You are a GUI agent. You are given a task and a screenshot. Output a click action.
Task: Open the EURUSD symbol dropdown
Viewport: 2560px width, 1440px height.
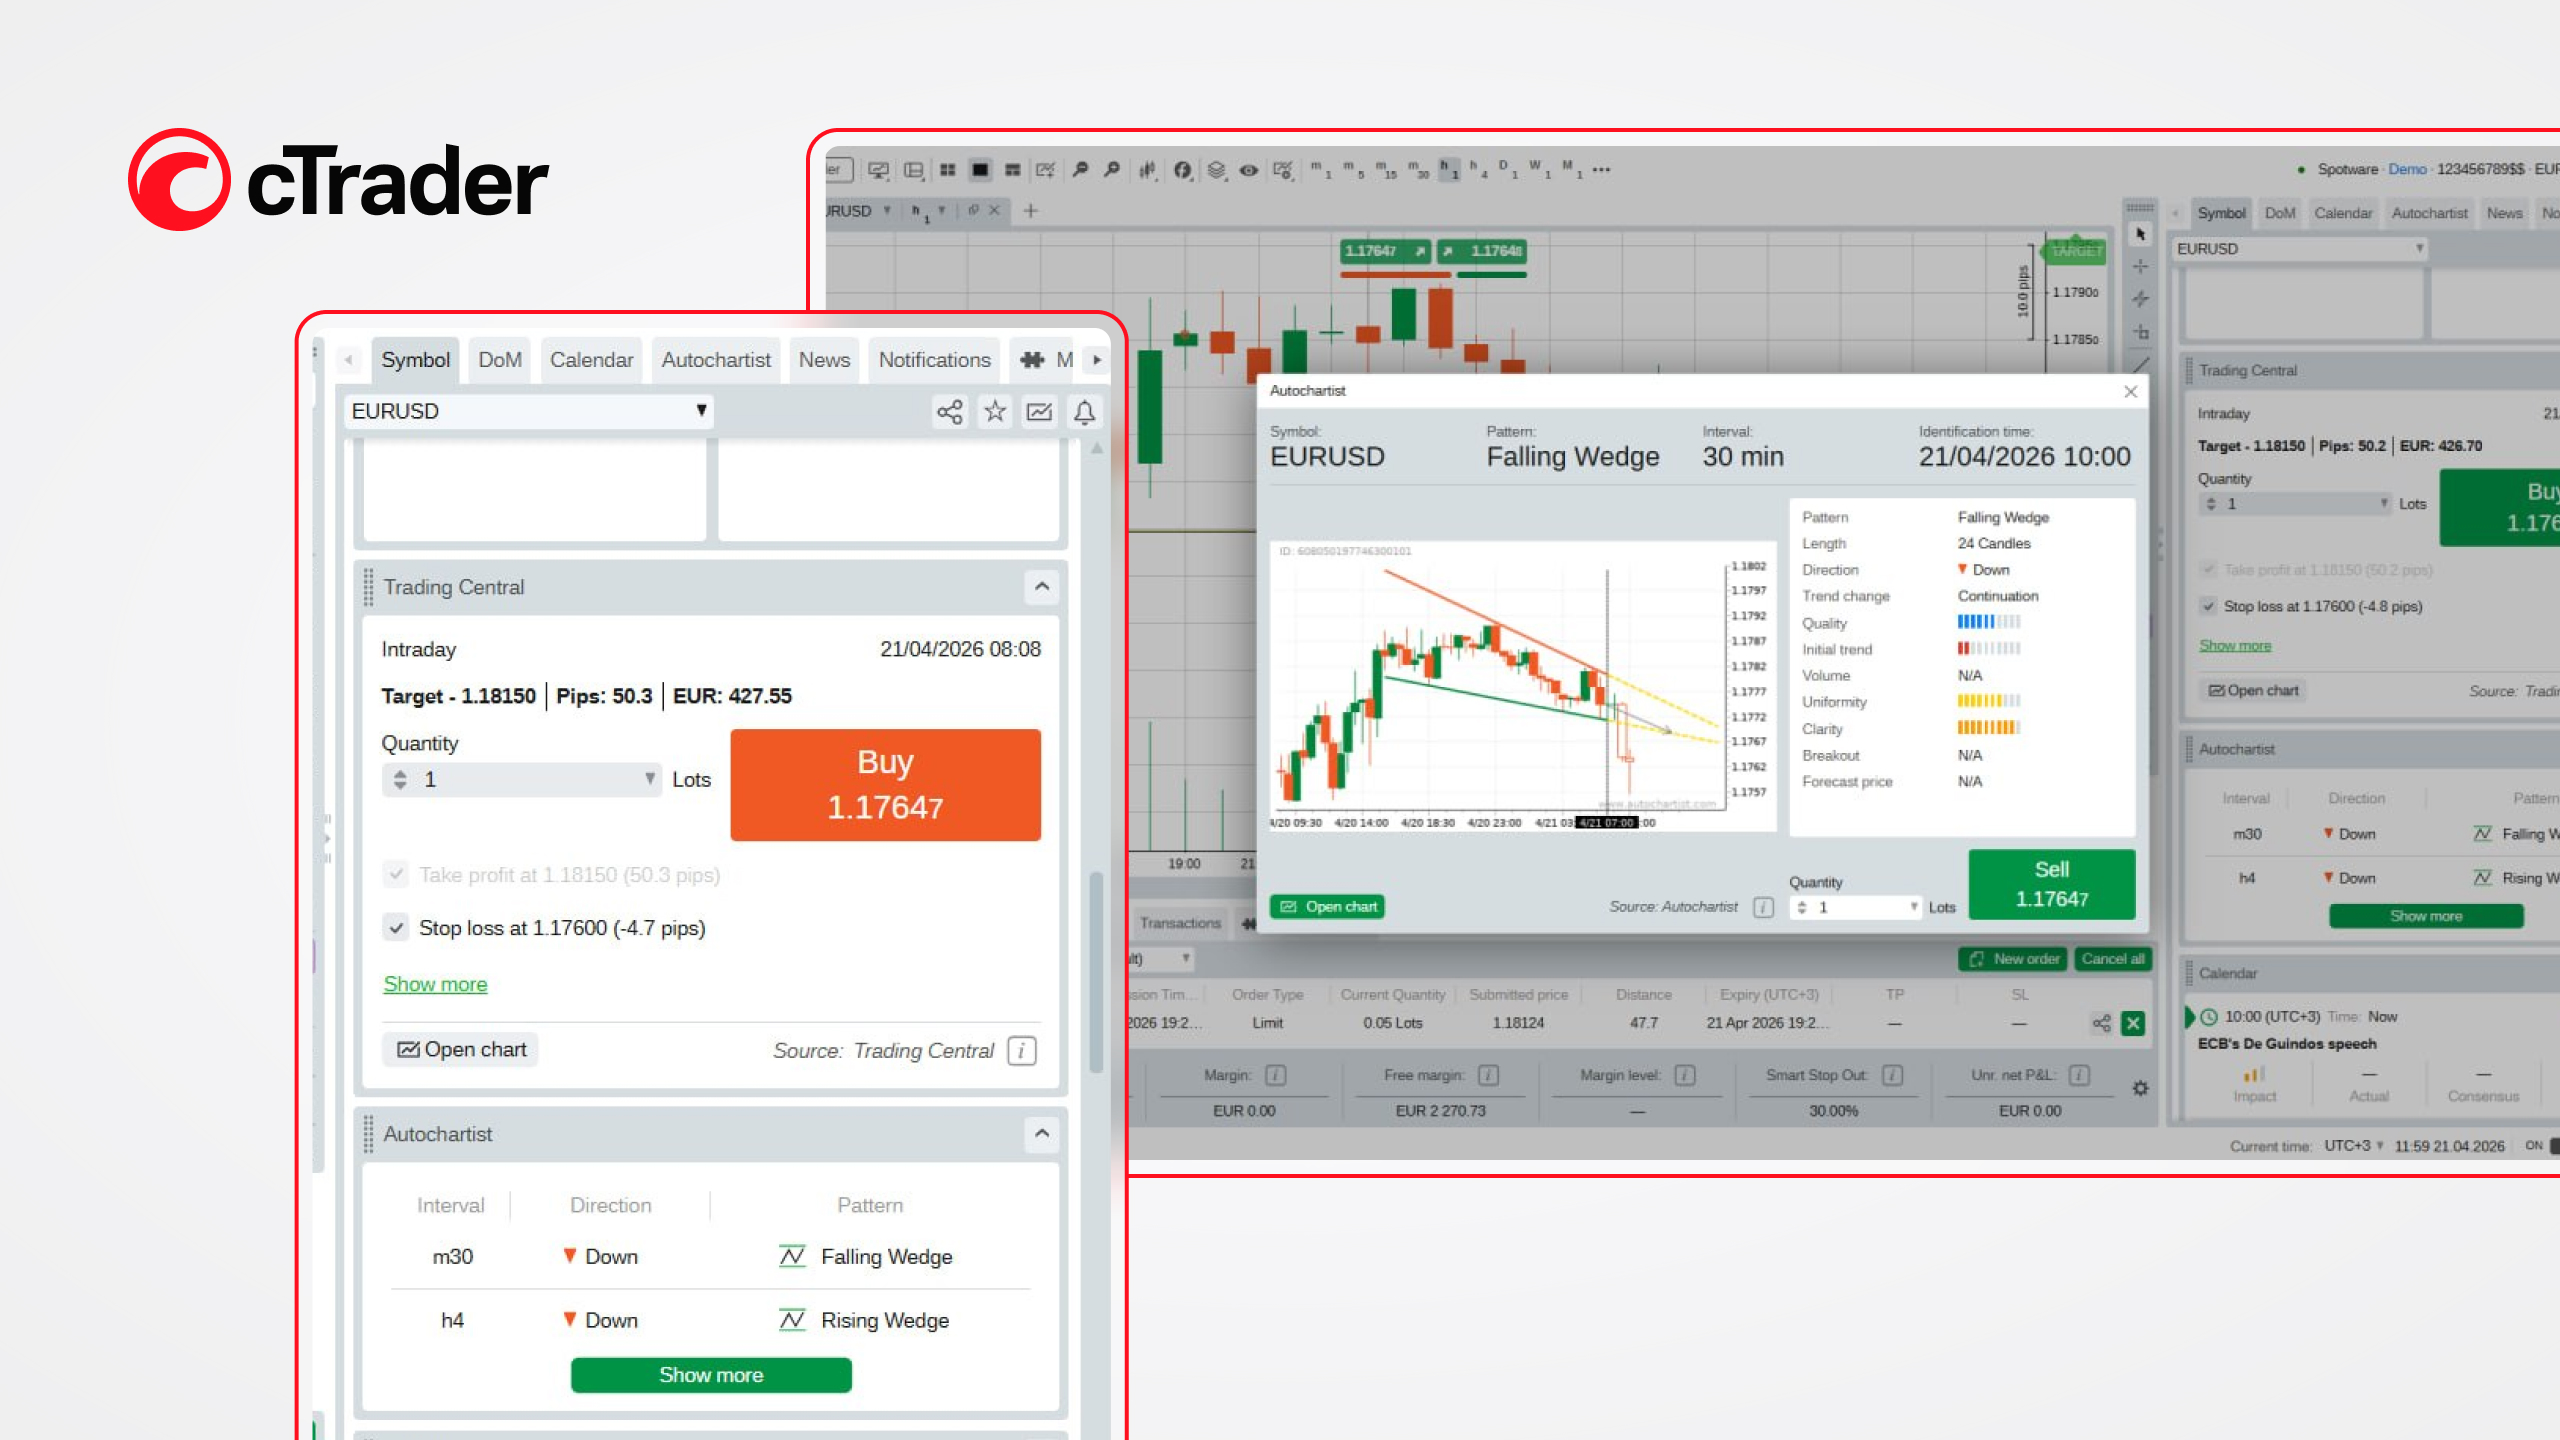(701, 411)
